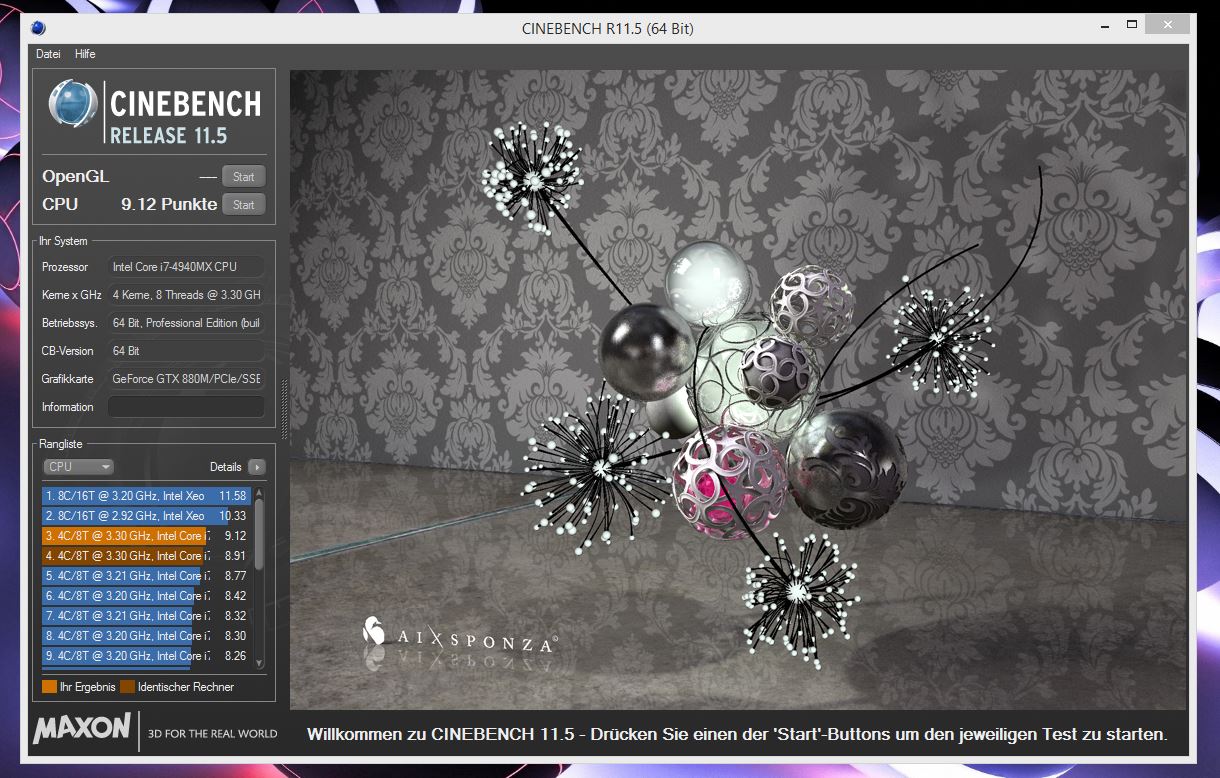Click the ranking list scrollbar thumb
The height and width of the screenshot is (778, 1220).
pos(260,535)
